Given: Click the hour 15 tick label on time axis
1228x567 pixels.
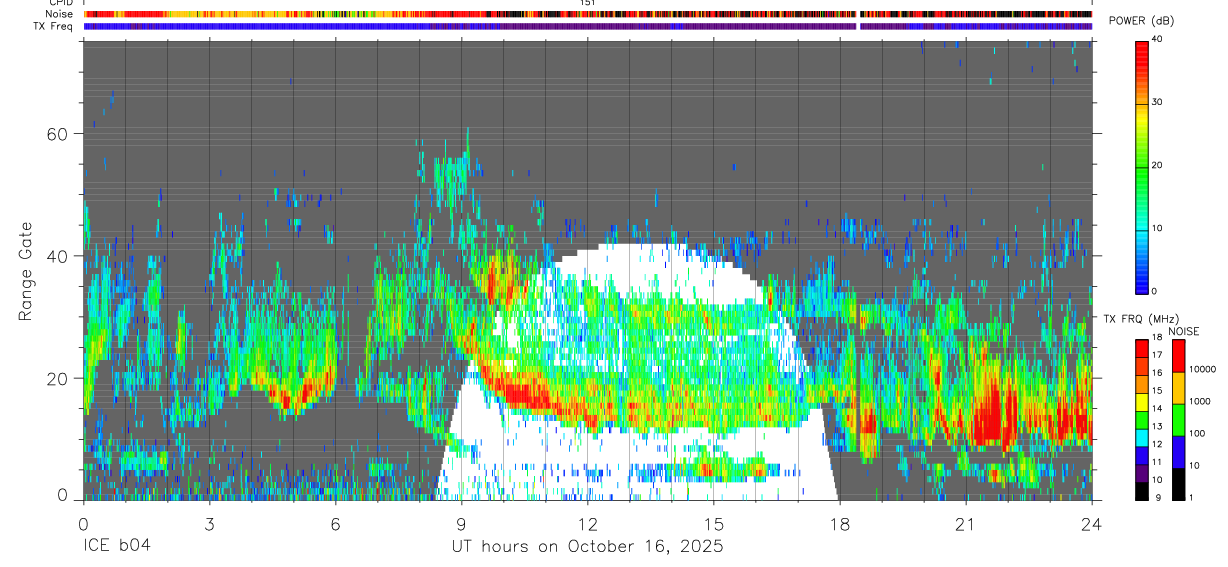Looking at the screenshot, I should point(713,523).
